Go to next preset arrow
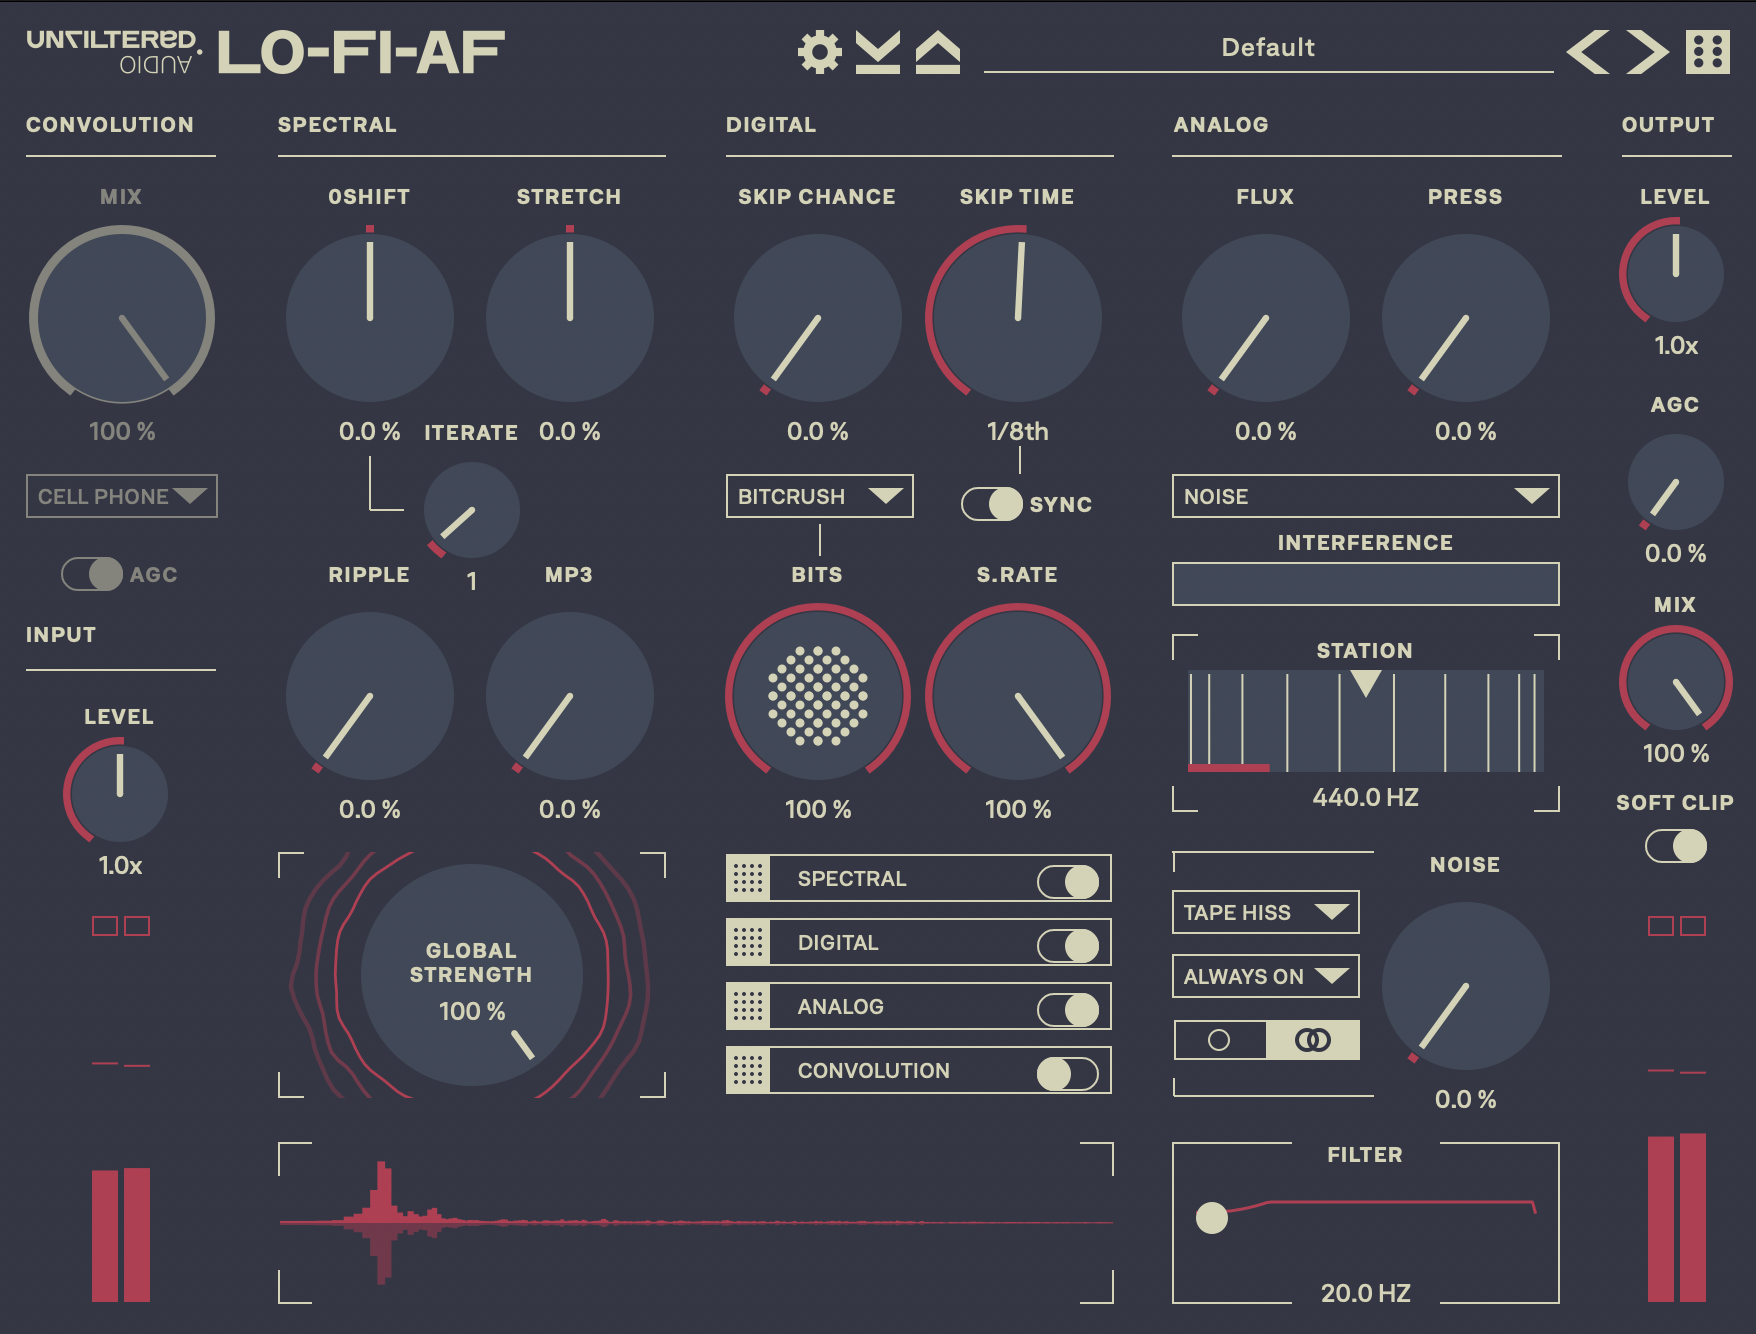This screenshot has width=1756, height=1334. (x=1647, y=52)
